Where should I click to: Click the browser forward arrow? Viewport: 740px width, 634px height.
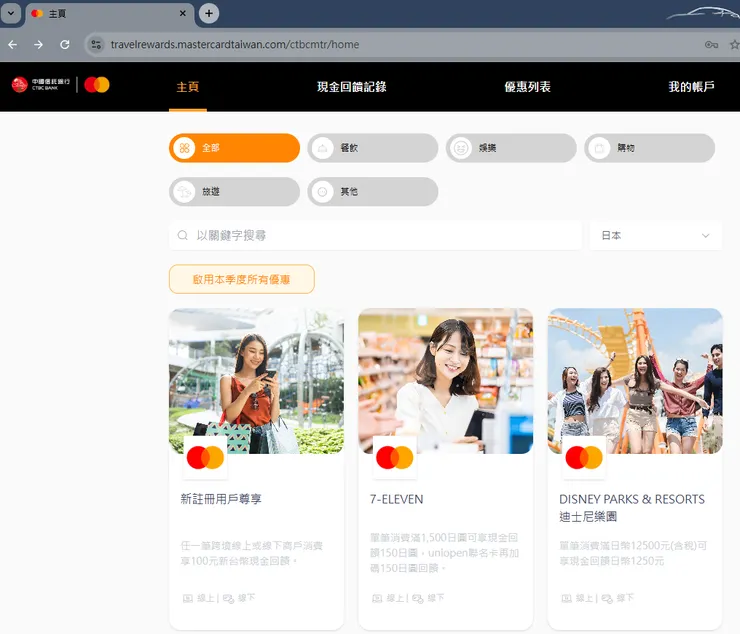(38, 44)
